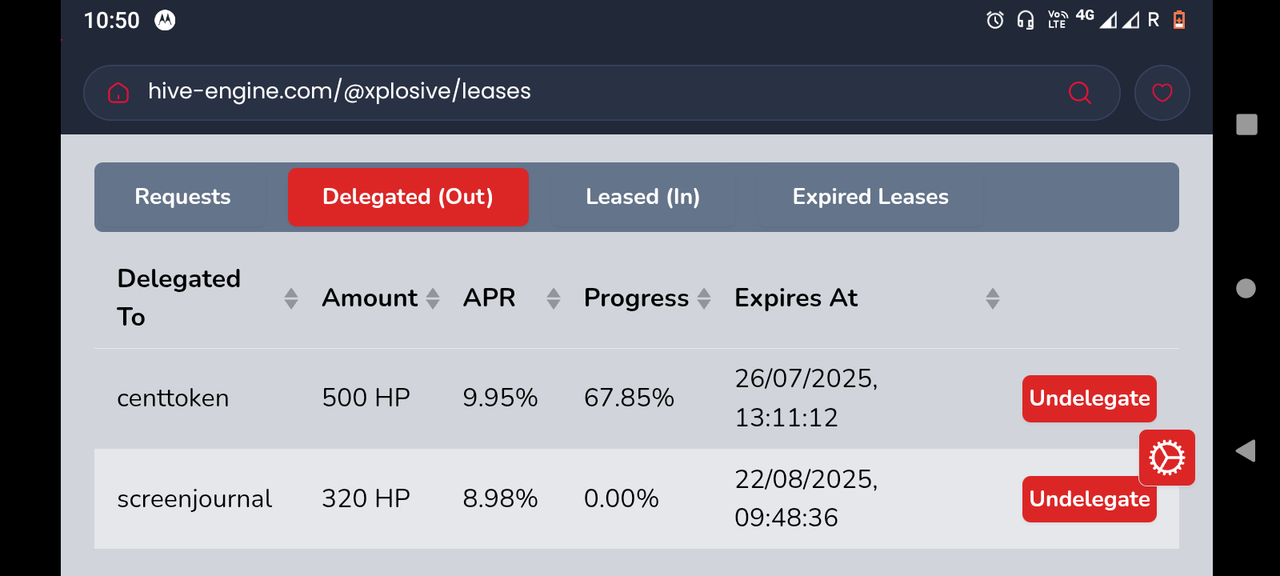The width and height of the screenshot is (1280, 576).
Task: Tap the battery status icon
Action: [1178, 20]
